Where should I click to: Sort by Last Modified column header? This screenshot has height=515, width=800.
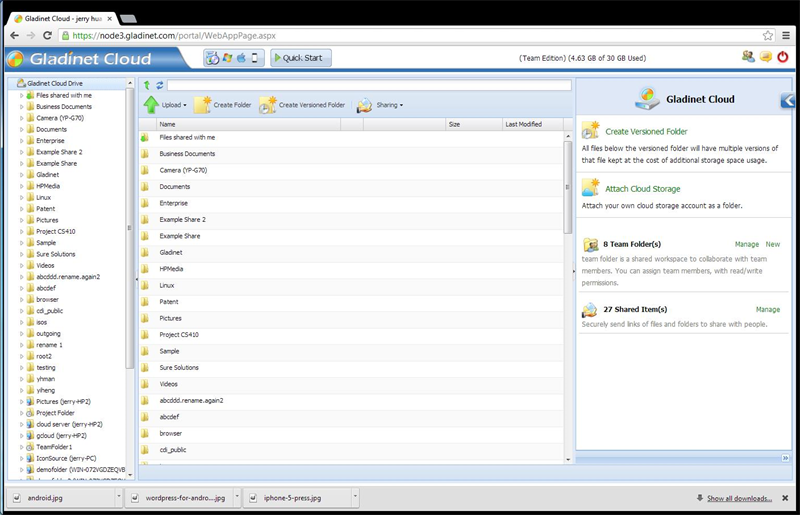click(532, 124)
